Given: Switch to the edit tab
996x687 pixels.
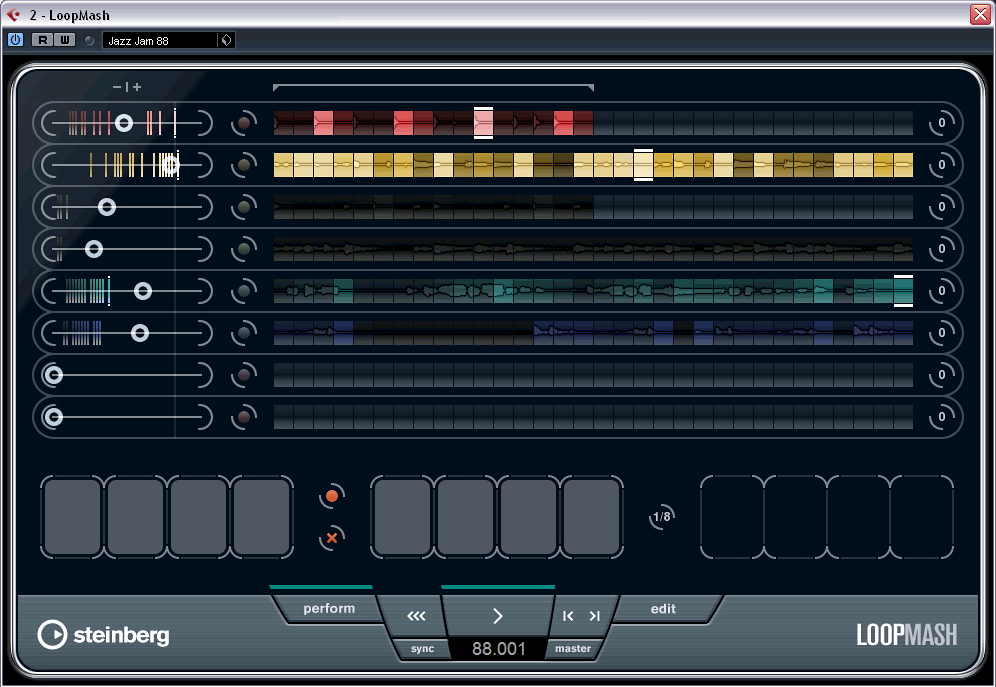Looking at the screenshot, I should [x=663, y=609].
